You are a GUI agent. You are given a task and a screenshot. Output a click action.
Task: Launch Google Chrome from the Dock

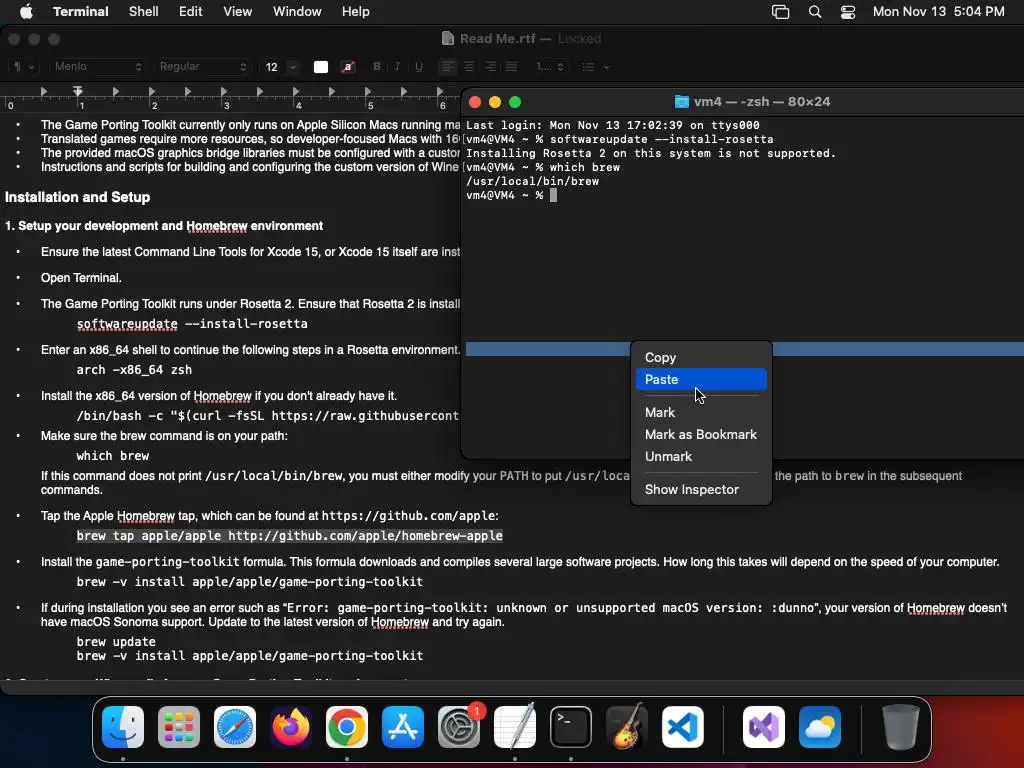click(346, 727)
